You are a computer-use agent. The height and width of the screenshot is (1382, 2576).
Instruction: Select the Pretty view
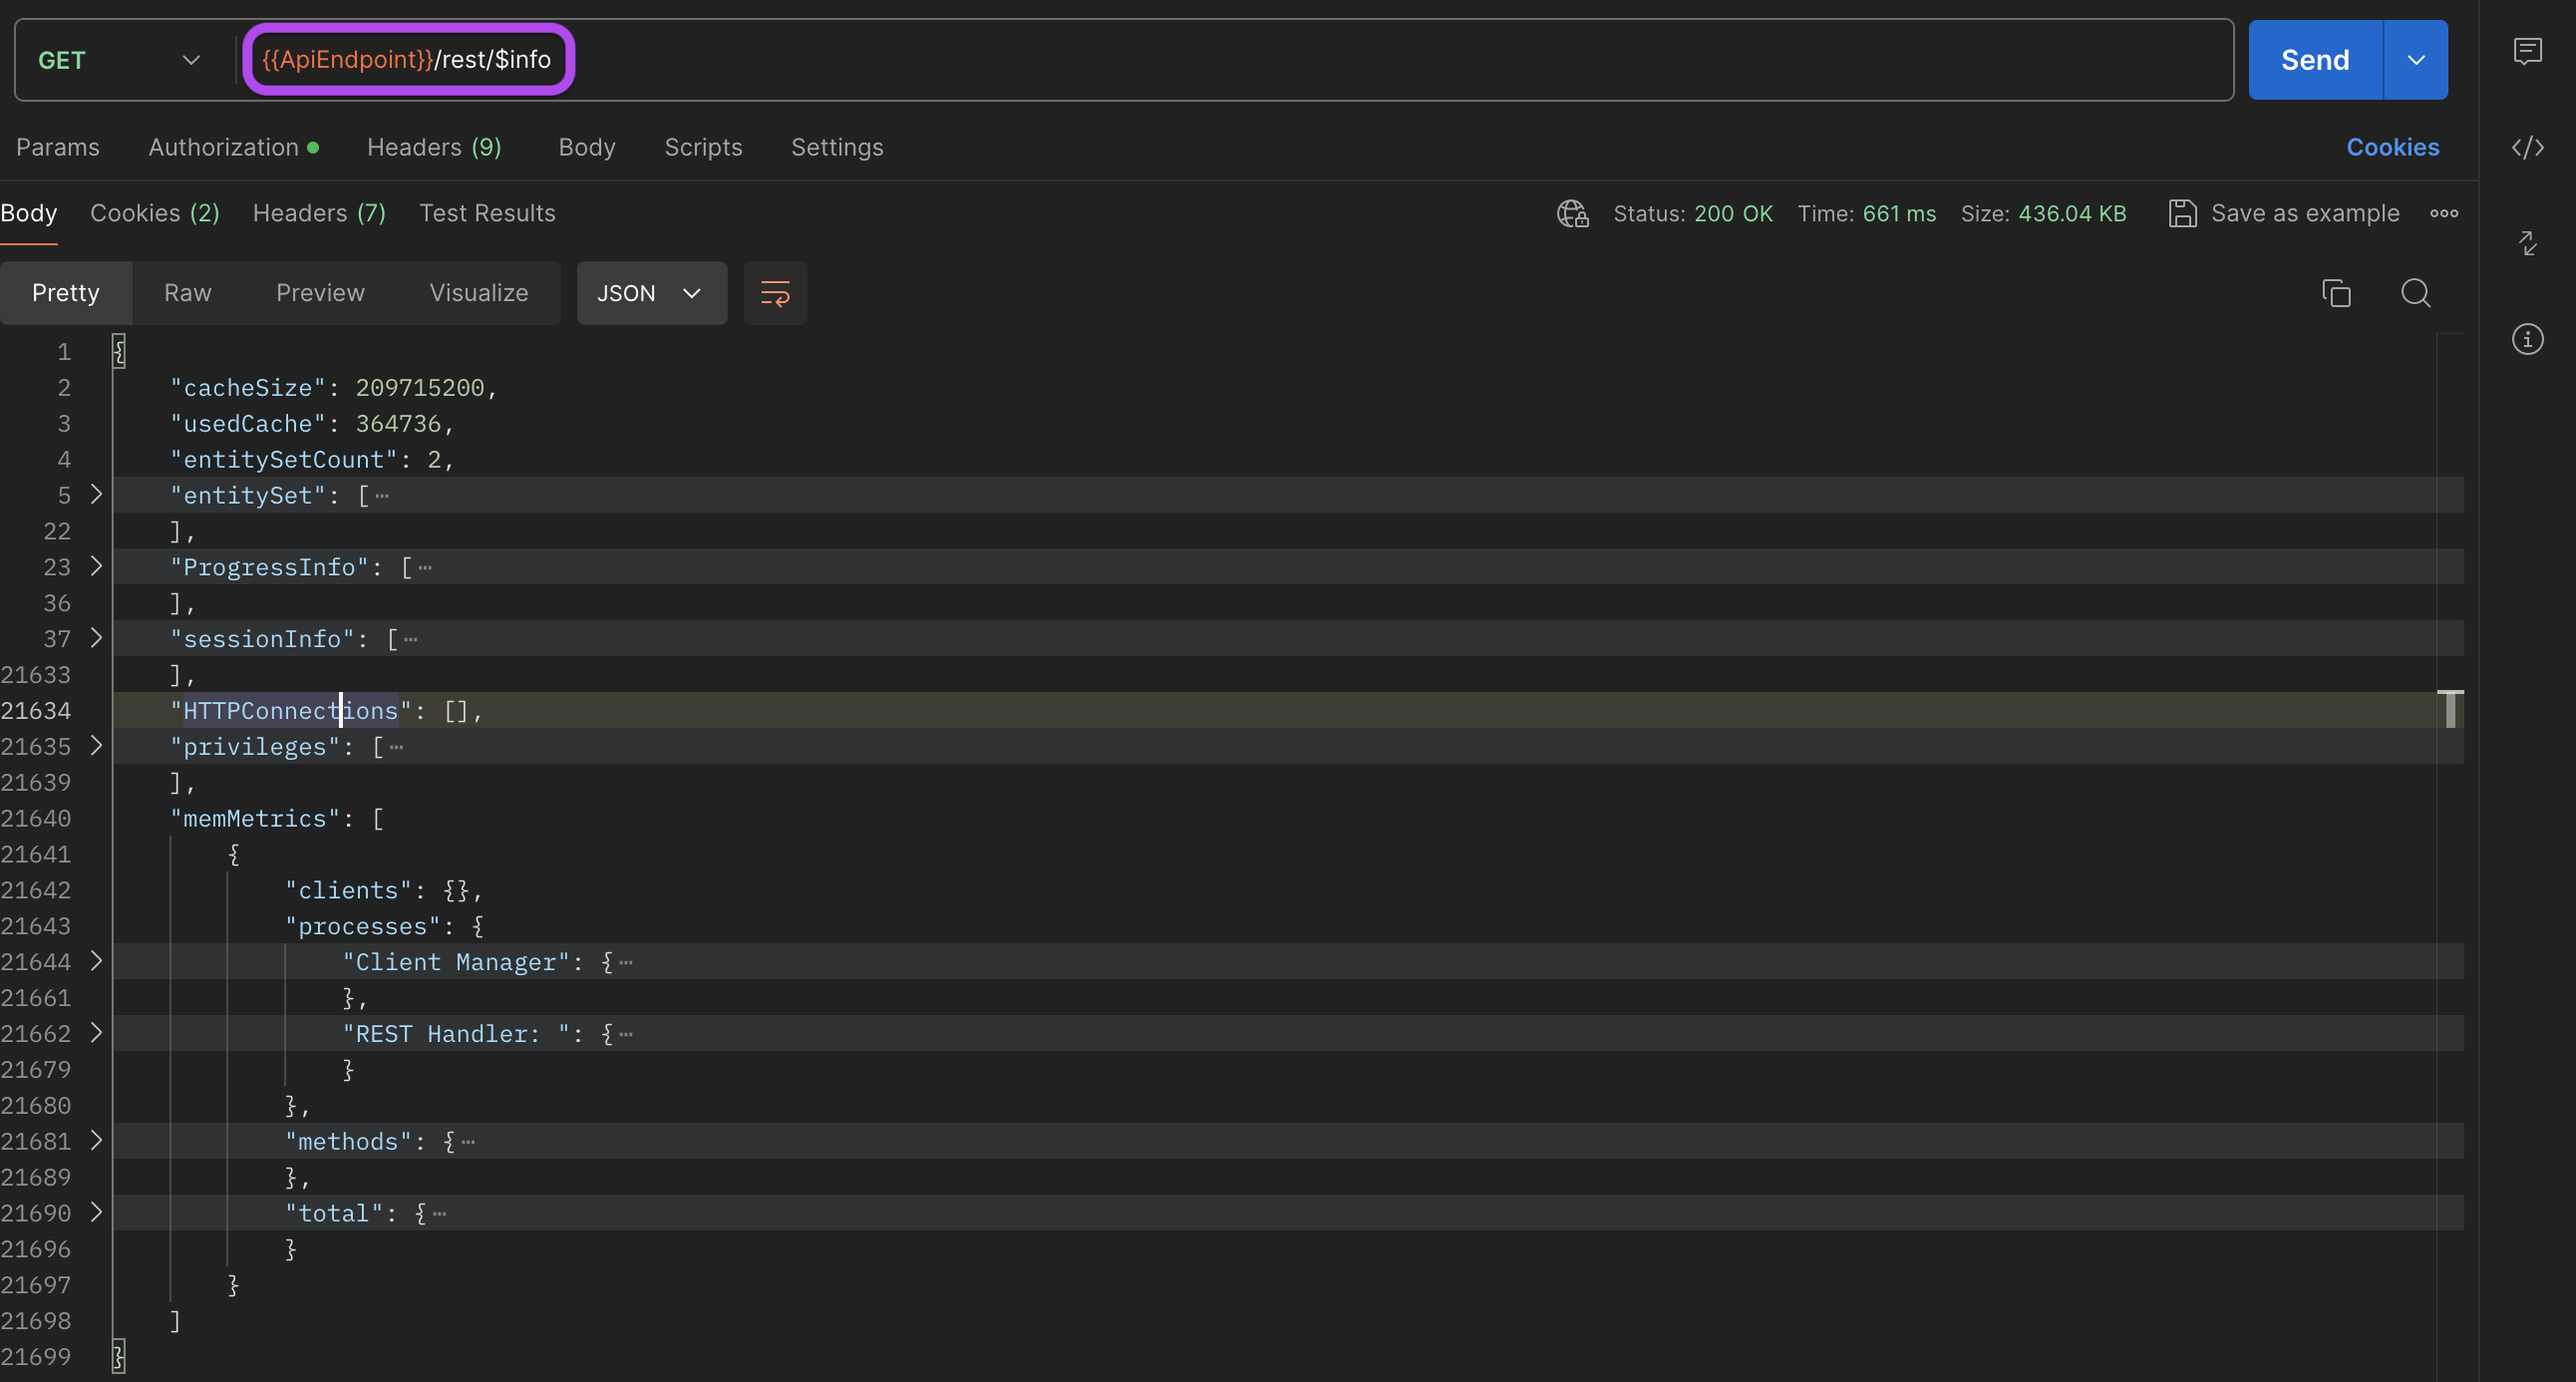pos(66,293)
